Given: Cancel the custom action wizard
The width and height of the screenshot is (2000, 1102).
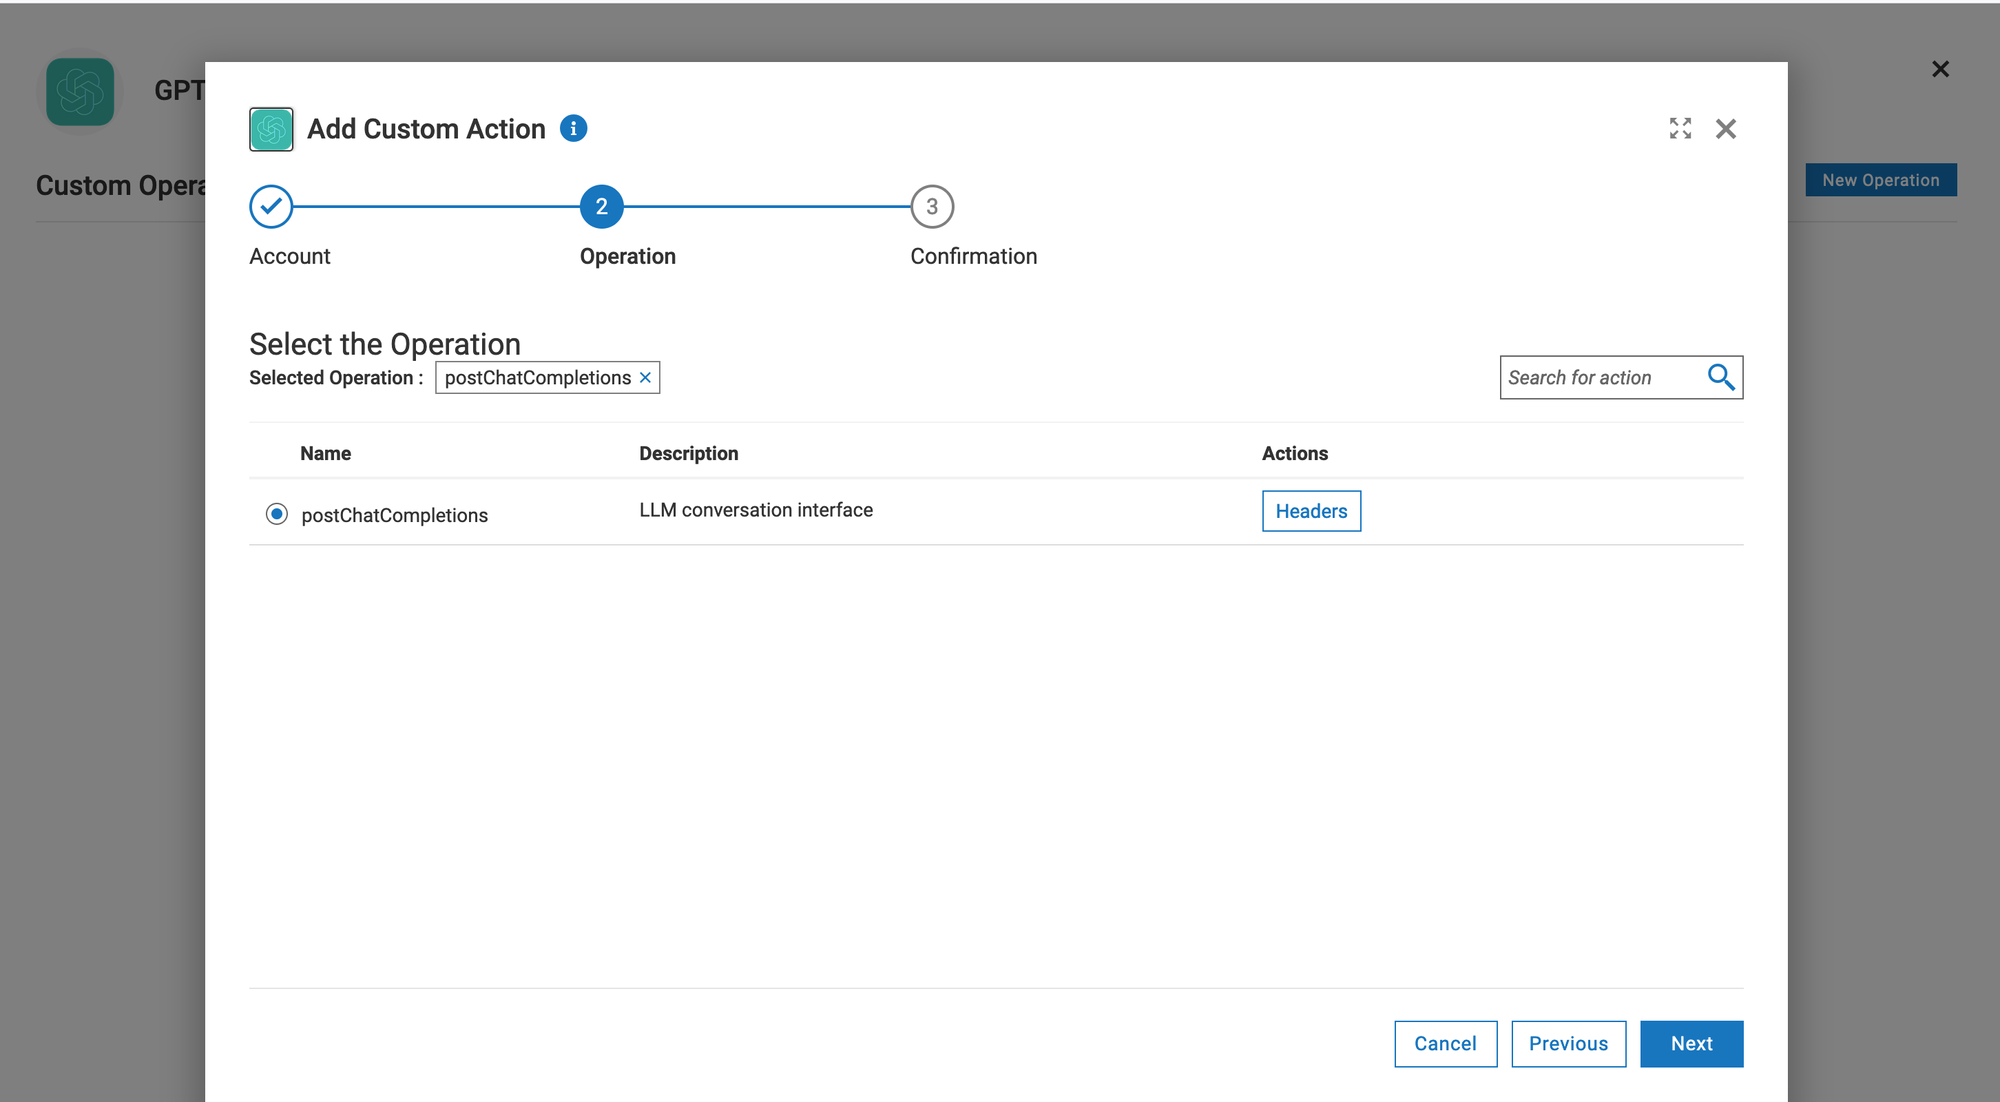Looking at the screenshot, I should click(1445, 1043).
